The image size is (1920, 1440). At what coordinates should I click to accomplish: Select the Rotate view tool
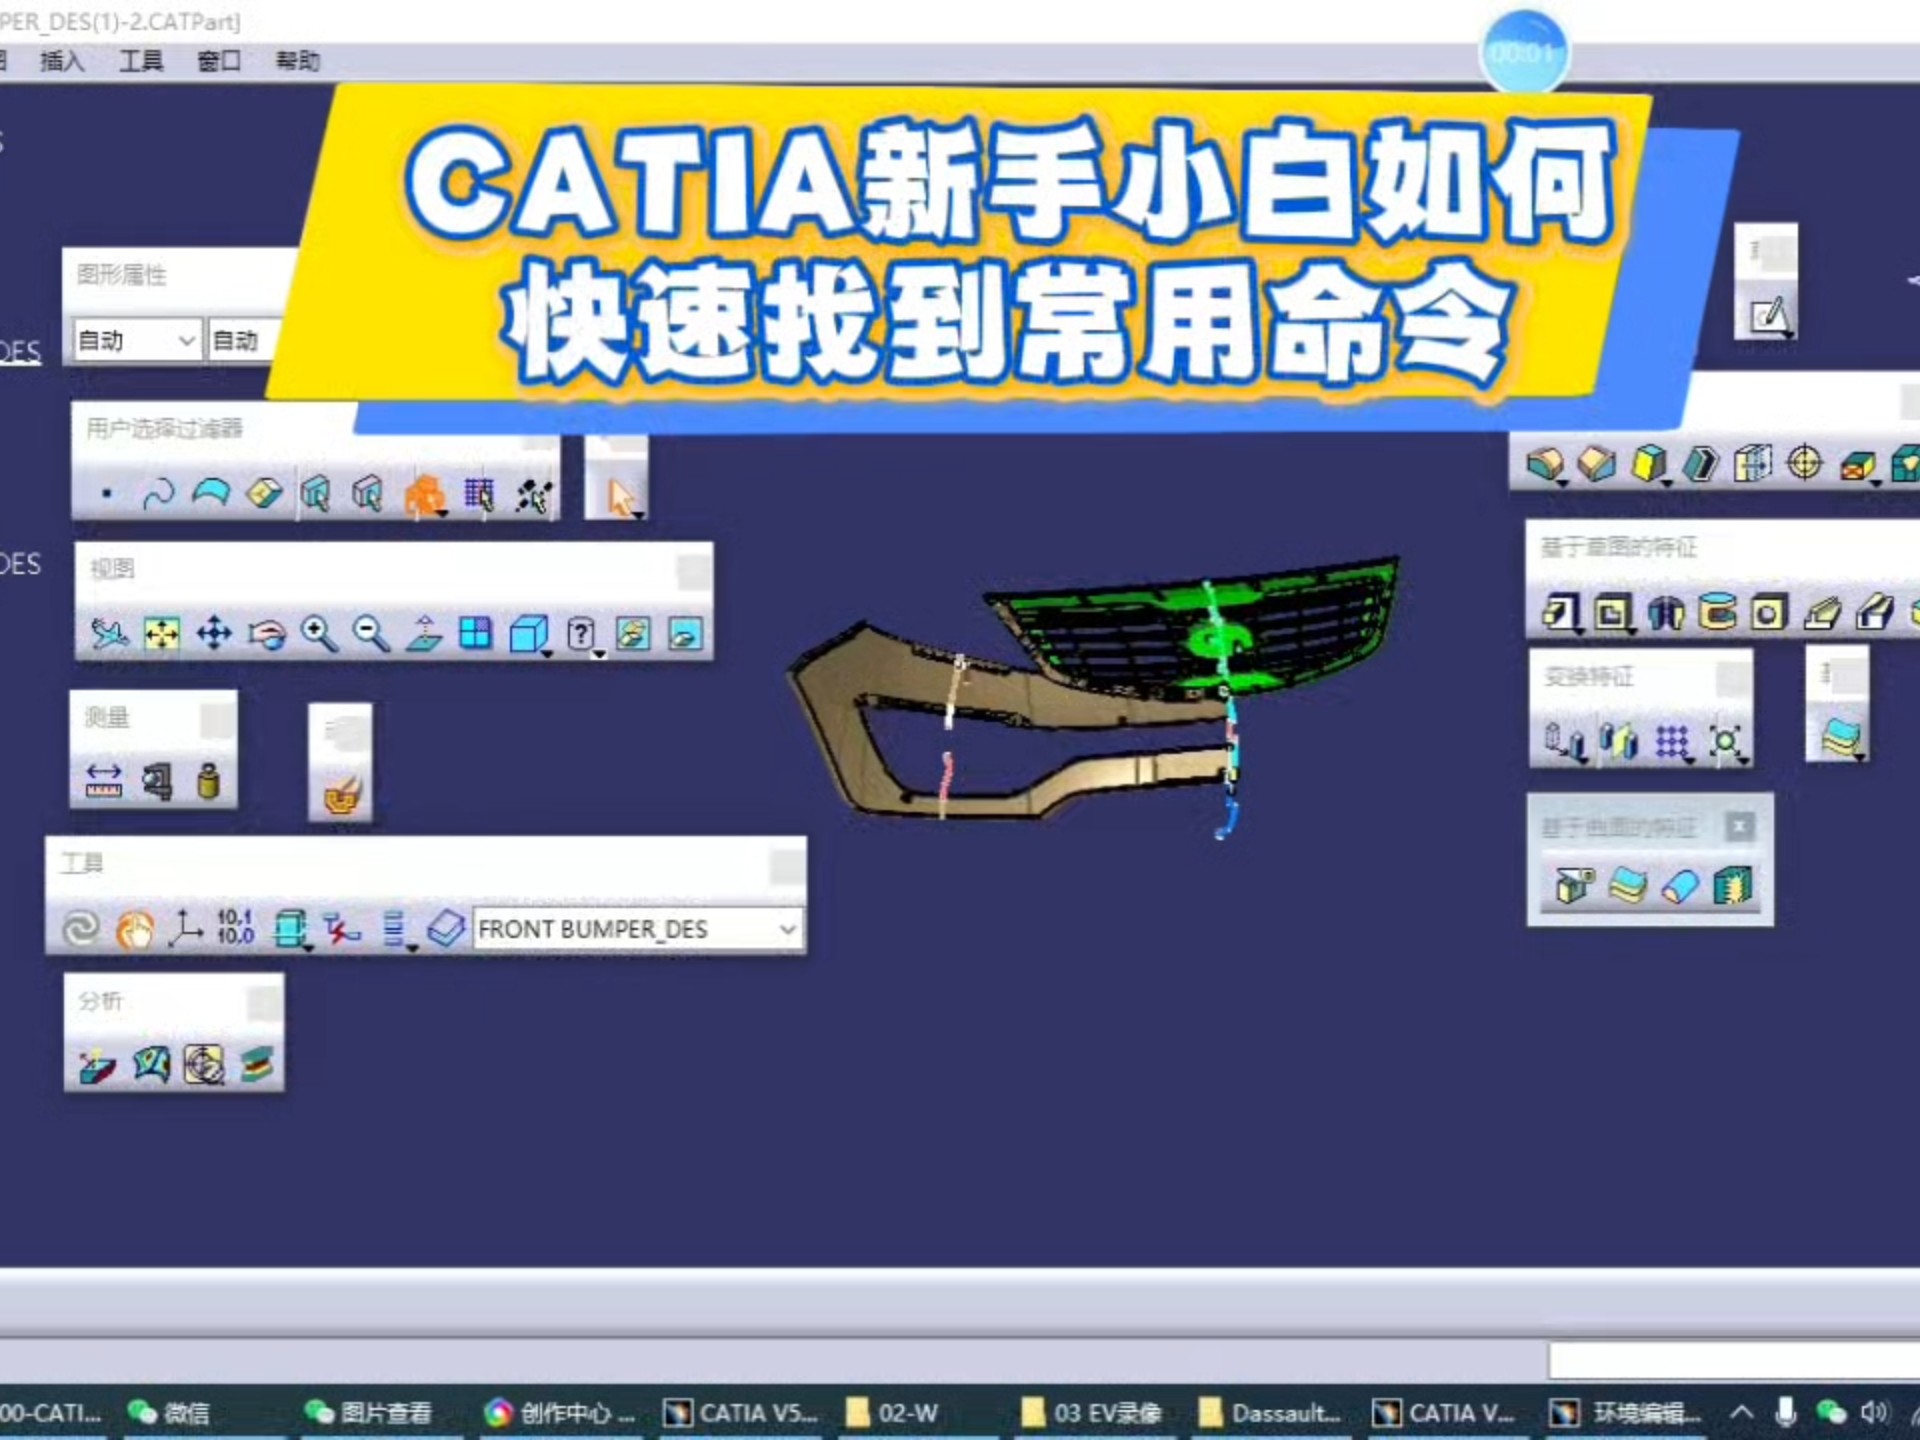coord(266,633)
